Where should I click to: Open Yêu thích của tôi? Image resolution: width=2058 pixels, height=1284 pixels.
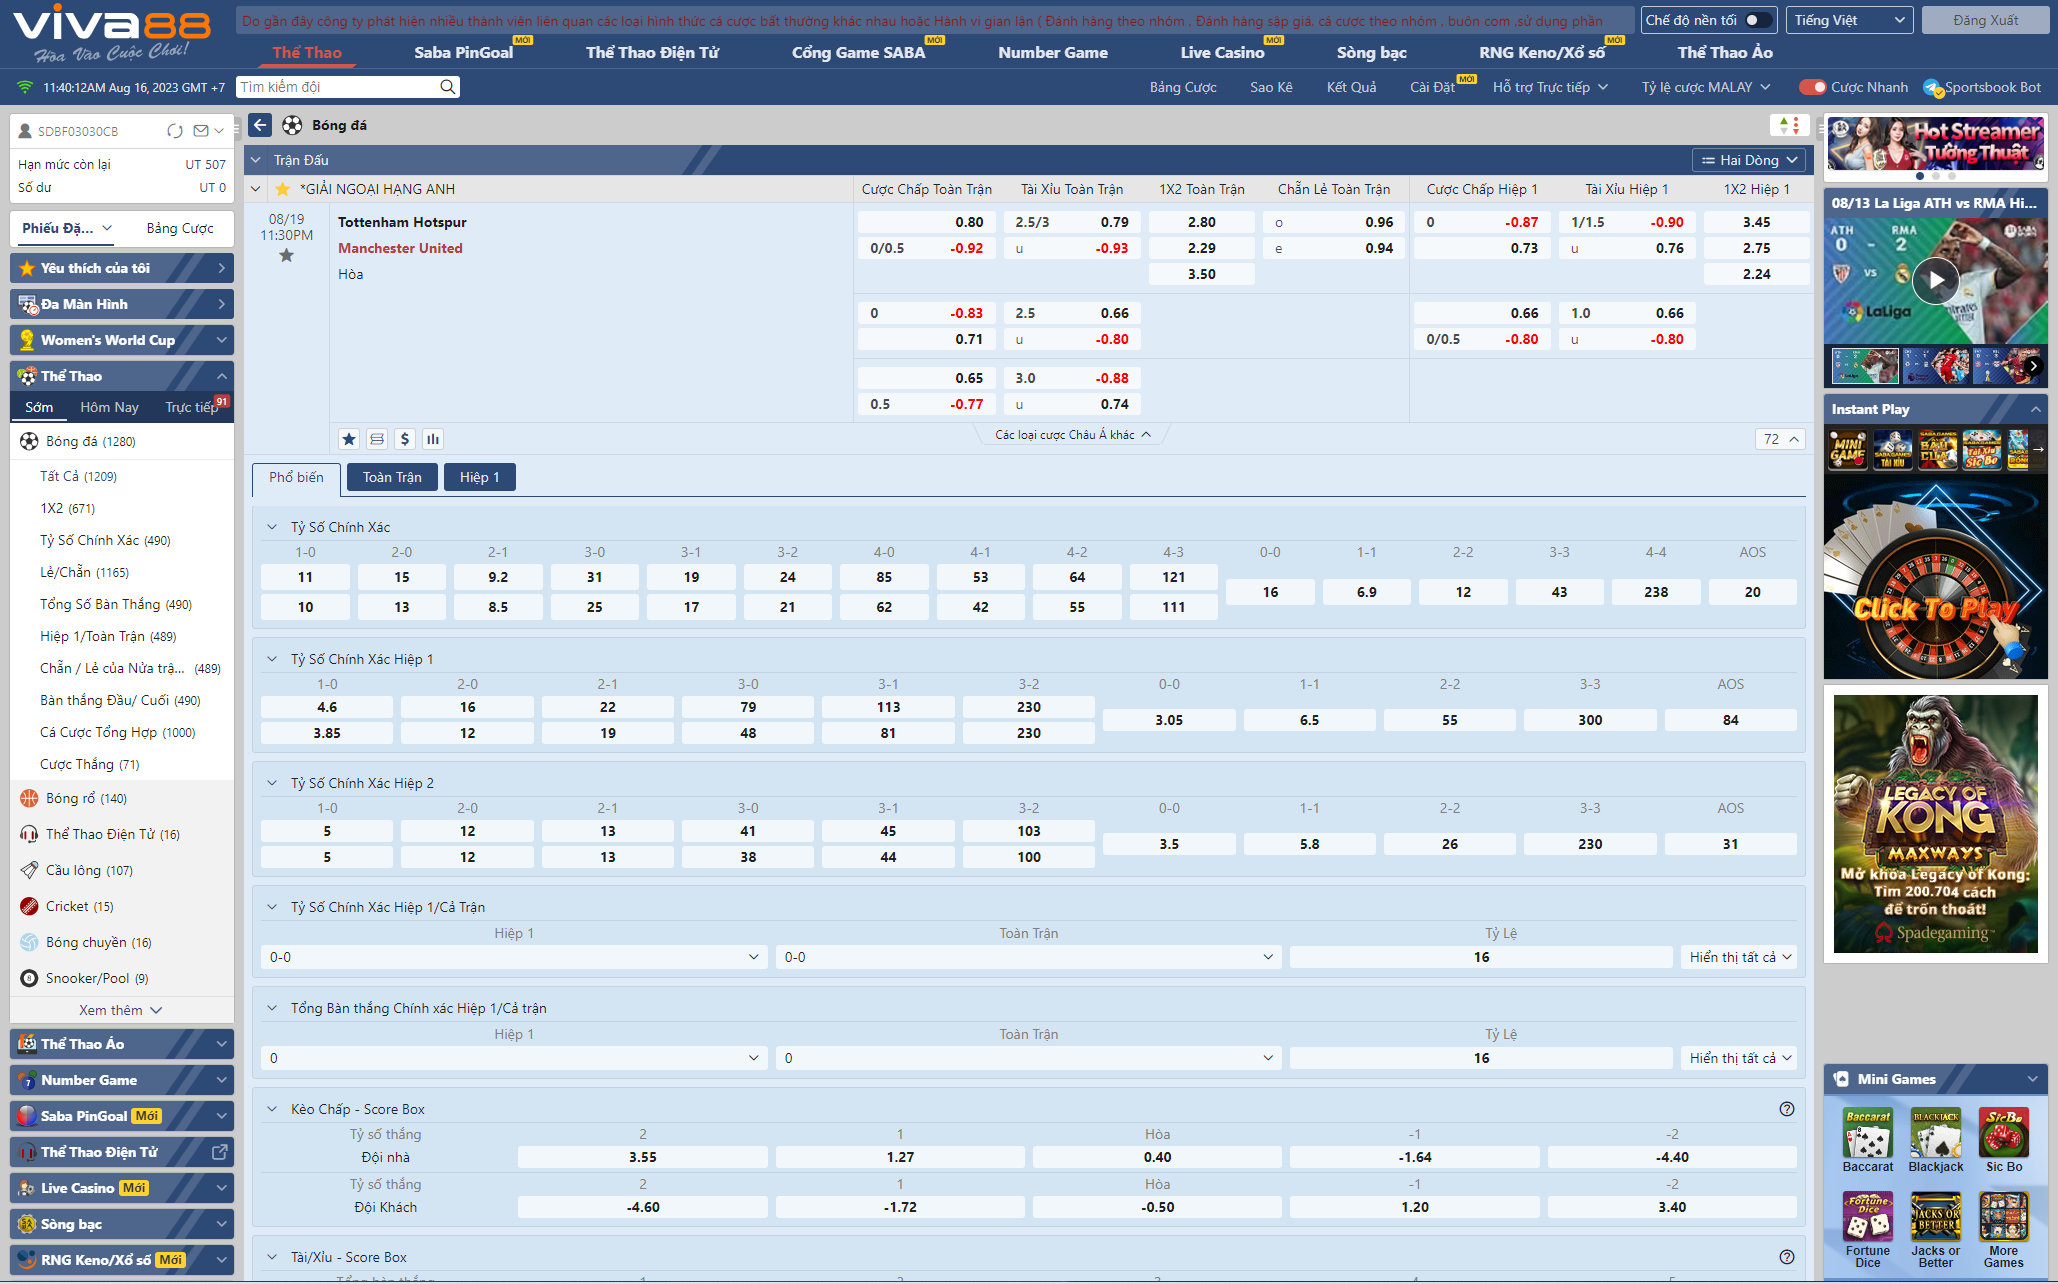[x=122, y=268]
